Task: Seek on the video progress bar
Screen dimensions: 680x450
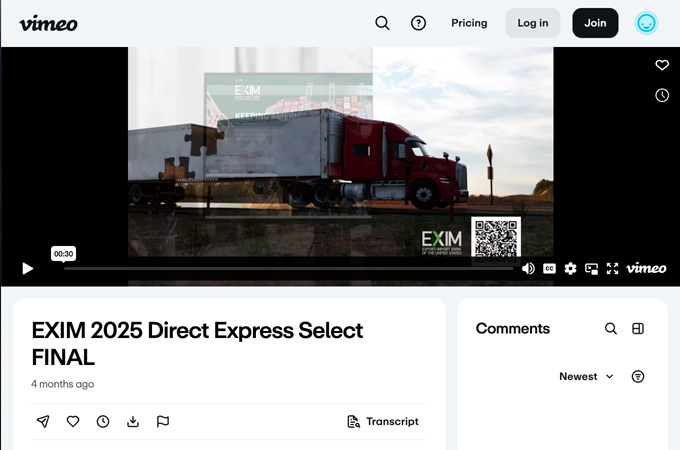Action: coord(288,269)
